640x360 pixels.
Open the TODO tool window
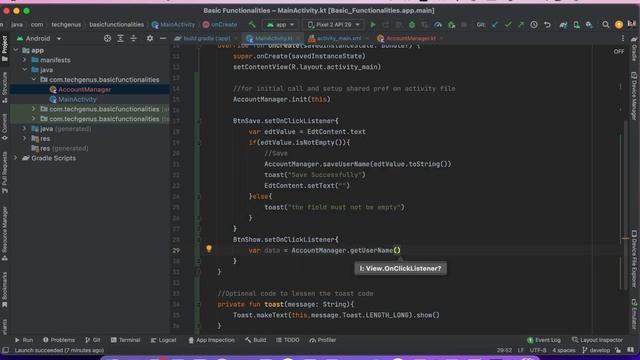287,340
